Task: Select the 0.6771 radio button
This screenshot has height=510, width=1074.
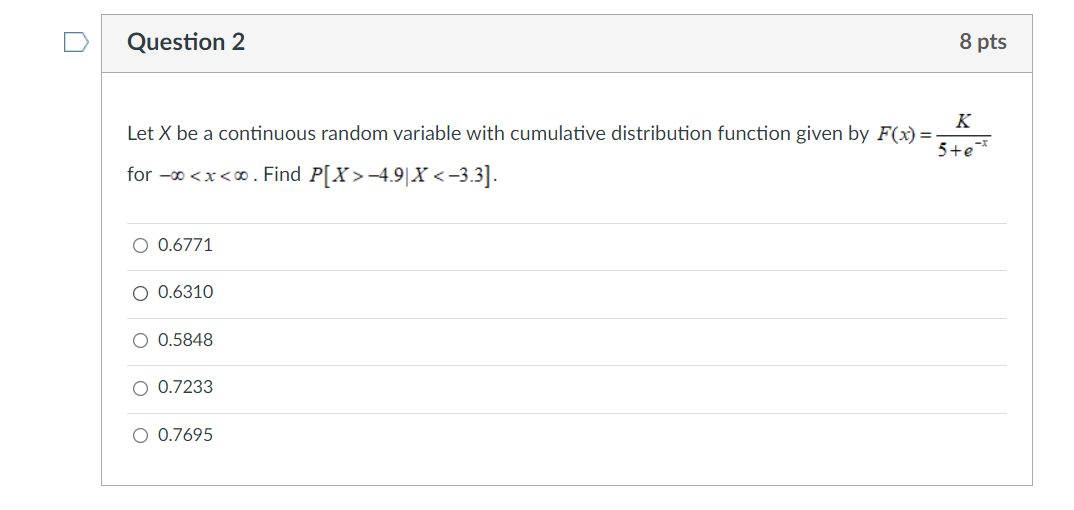Action: click(140, 246)
